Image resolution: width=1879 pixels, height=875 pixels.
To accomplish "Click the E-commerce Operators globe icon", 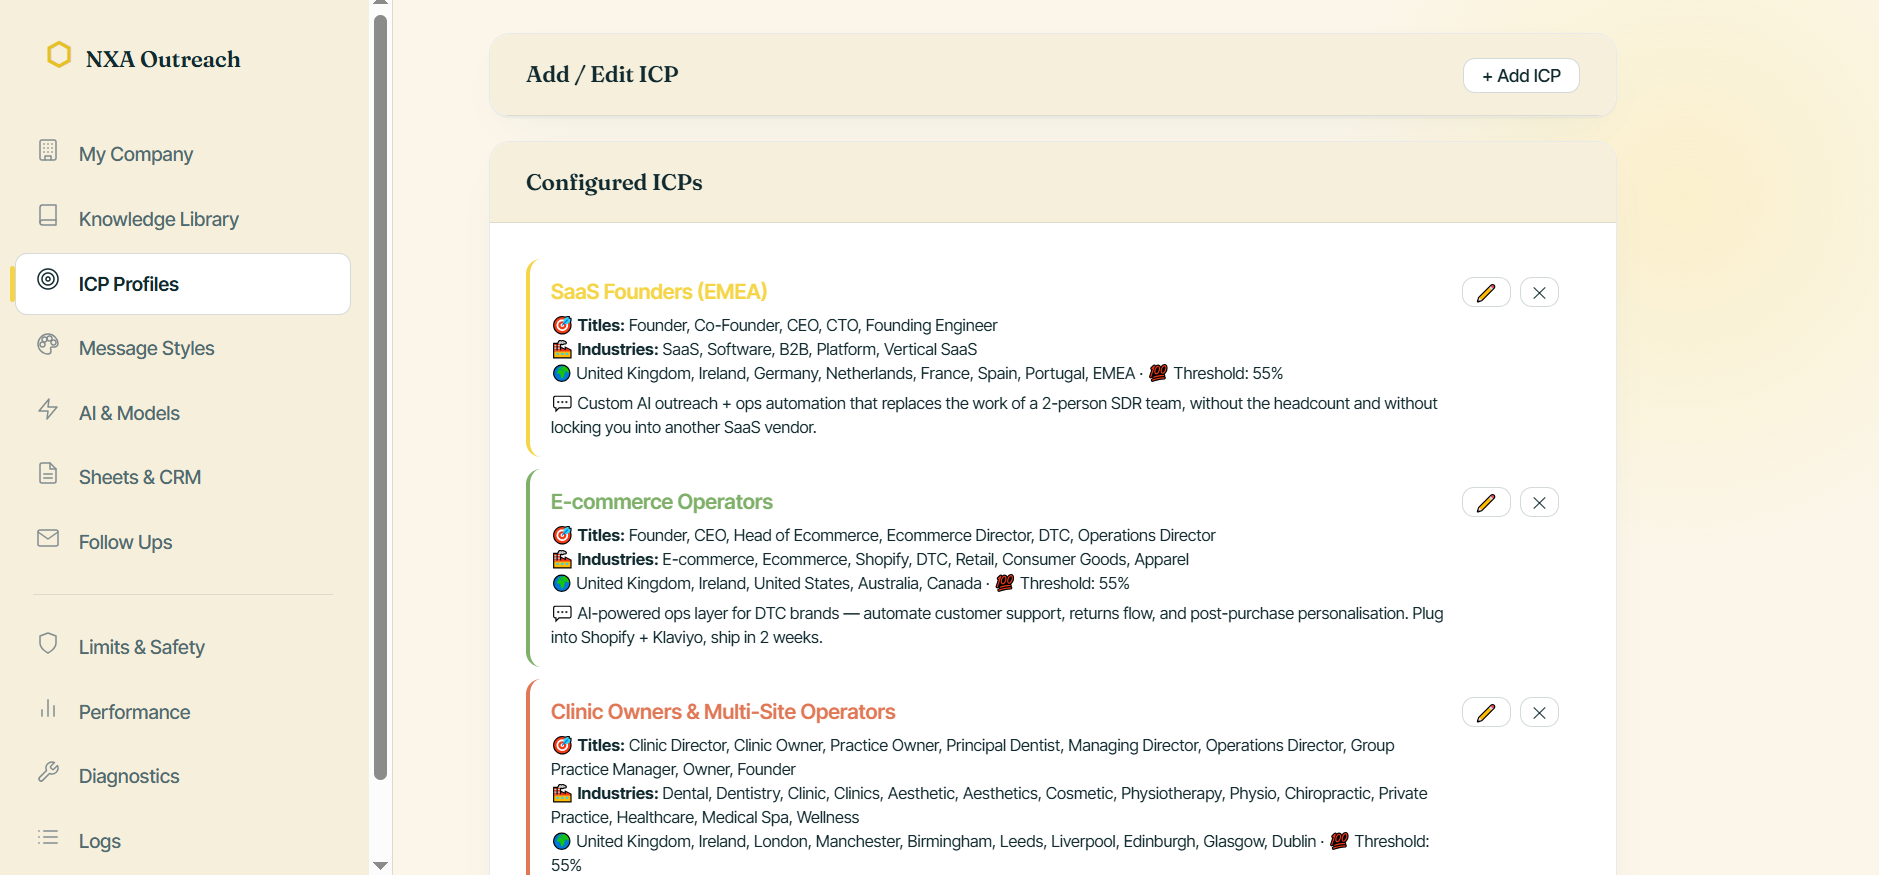I will coord(562,583).
